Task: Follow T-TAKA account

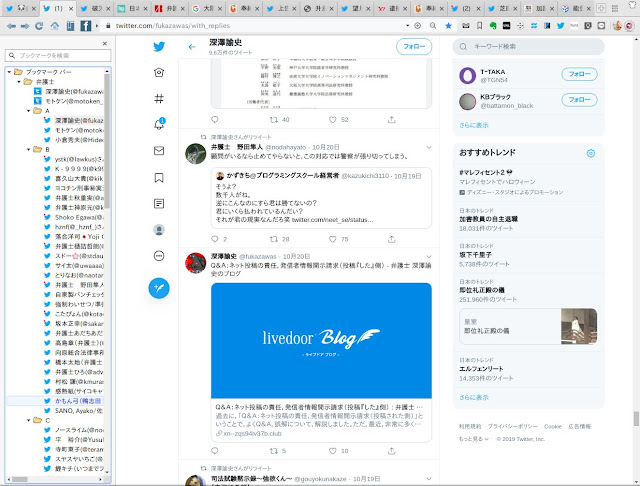Action: pyautogui.click(x=579, y=74)
